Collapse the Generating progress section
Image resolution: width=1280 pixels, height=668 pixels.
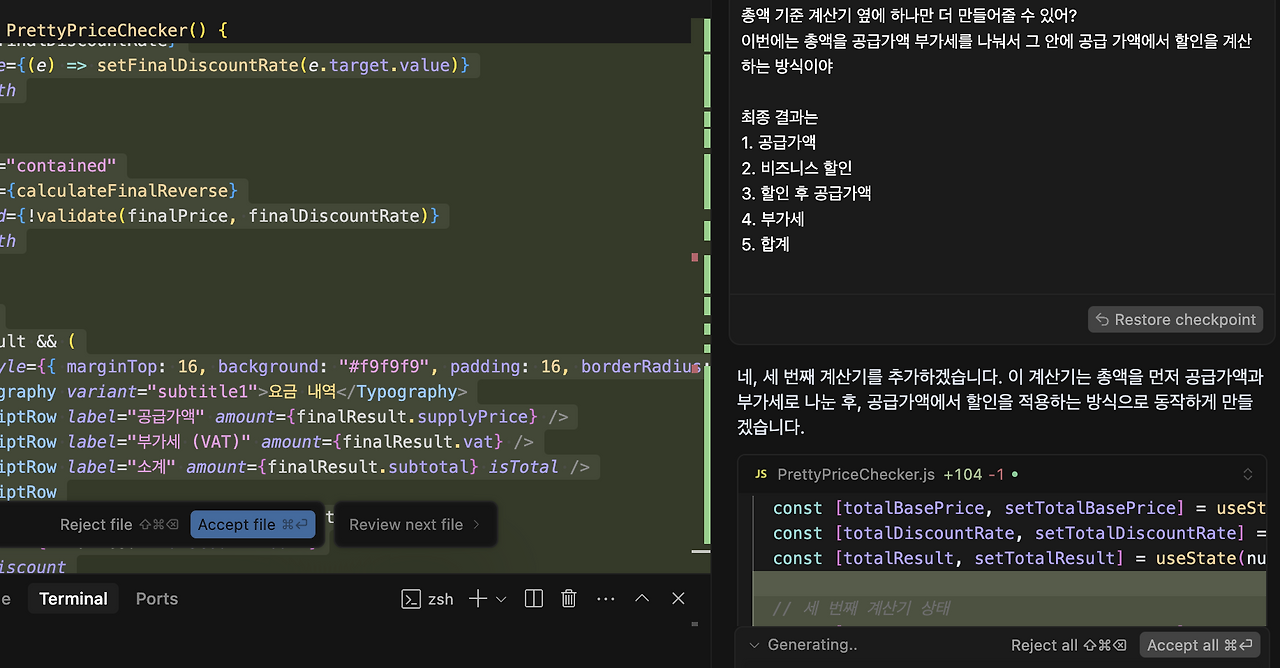point(755,645)
